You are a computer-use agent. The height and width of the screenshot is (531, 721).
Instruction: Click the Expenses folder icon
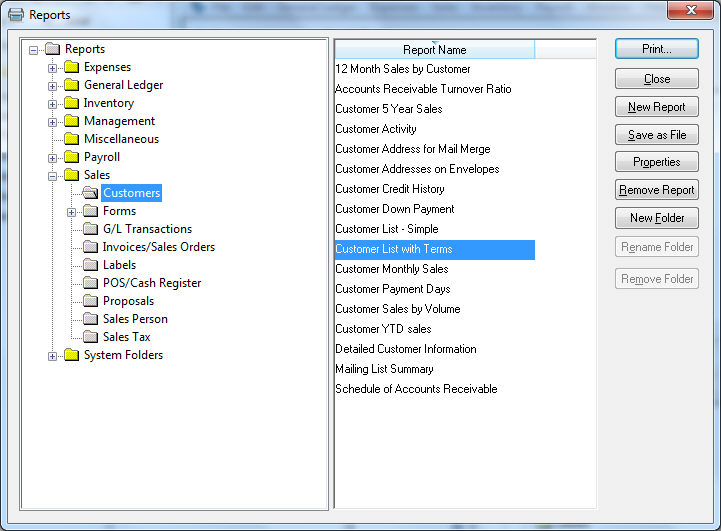pyautogui.click(x=71, y=67)
